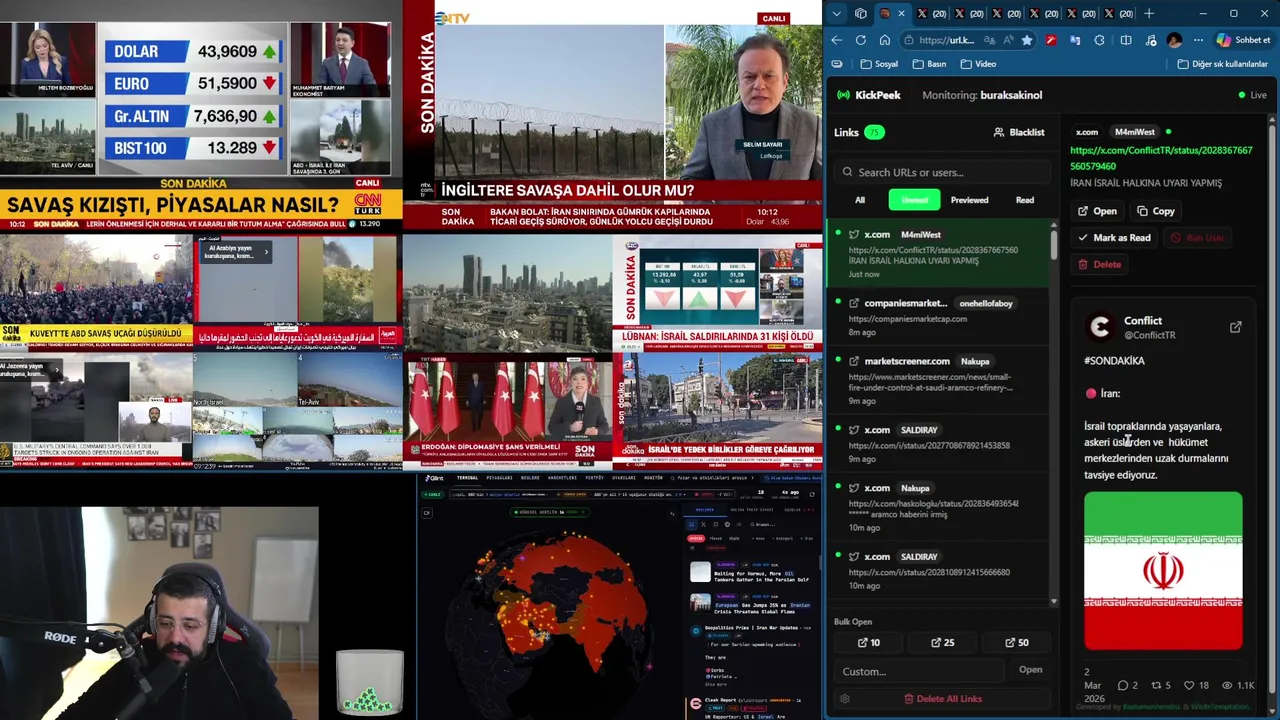Viewport: 1280px width, 720px height.
Task: Open the media control music-note icon
Action: click(x=1150, y=40)
